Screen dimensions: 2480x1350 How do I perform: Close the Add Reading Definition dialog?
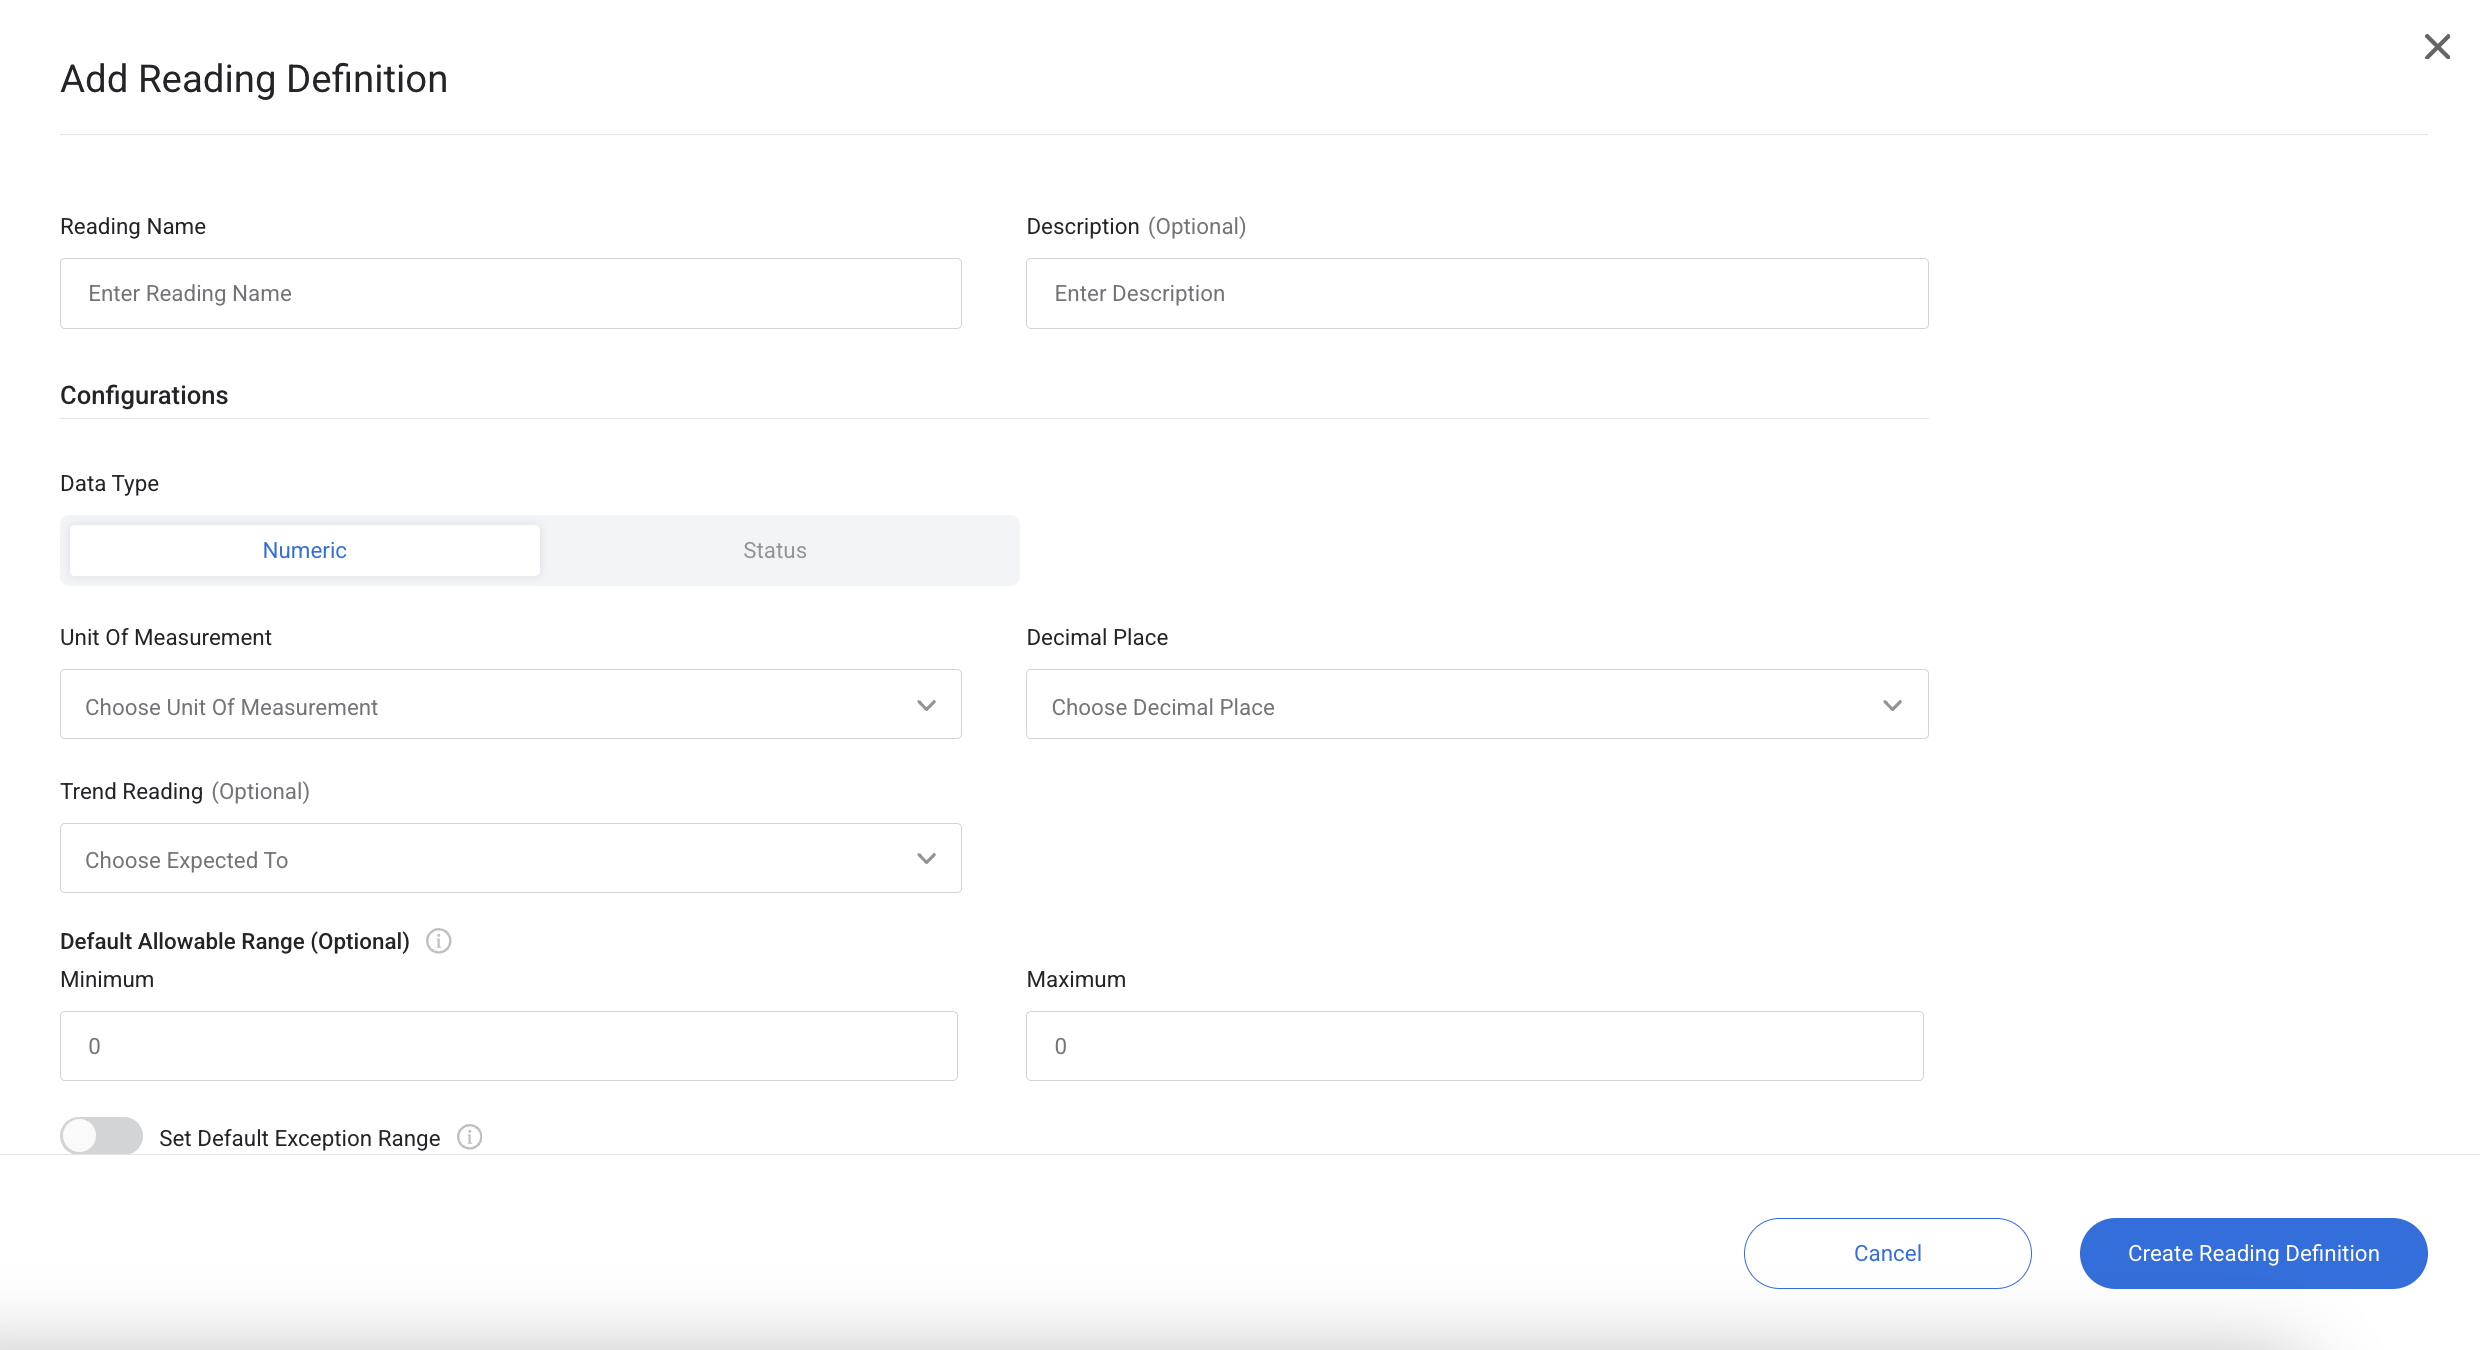pyautogui.click(x=2437, y=47)
